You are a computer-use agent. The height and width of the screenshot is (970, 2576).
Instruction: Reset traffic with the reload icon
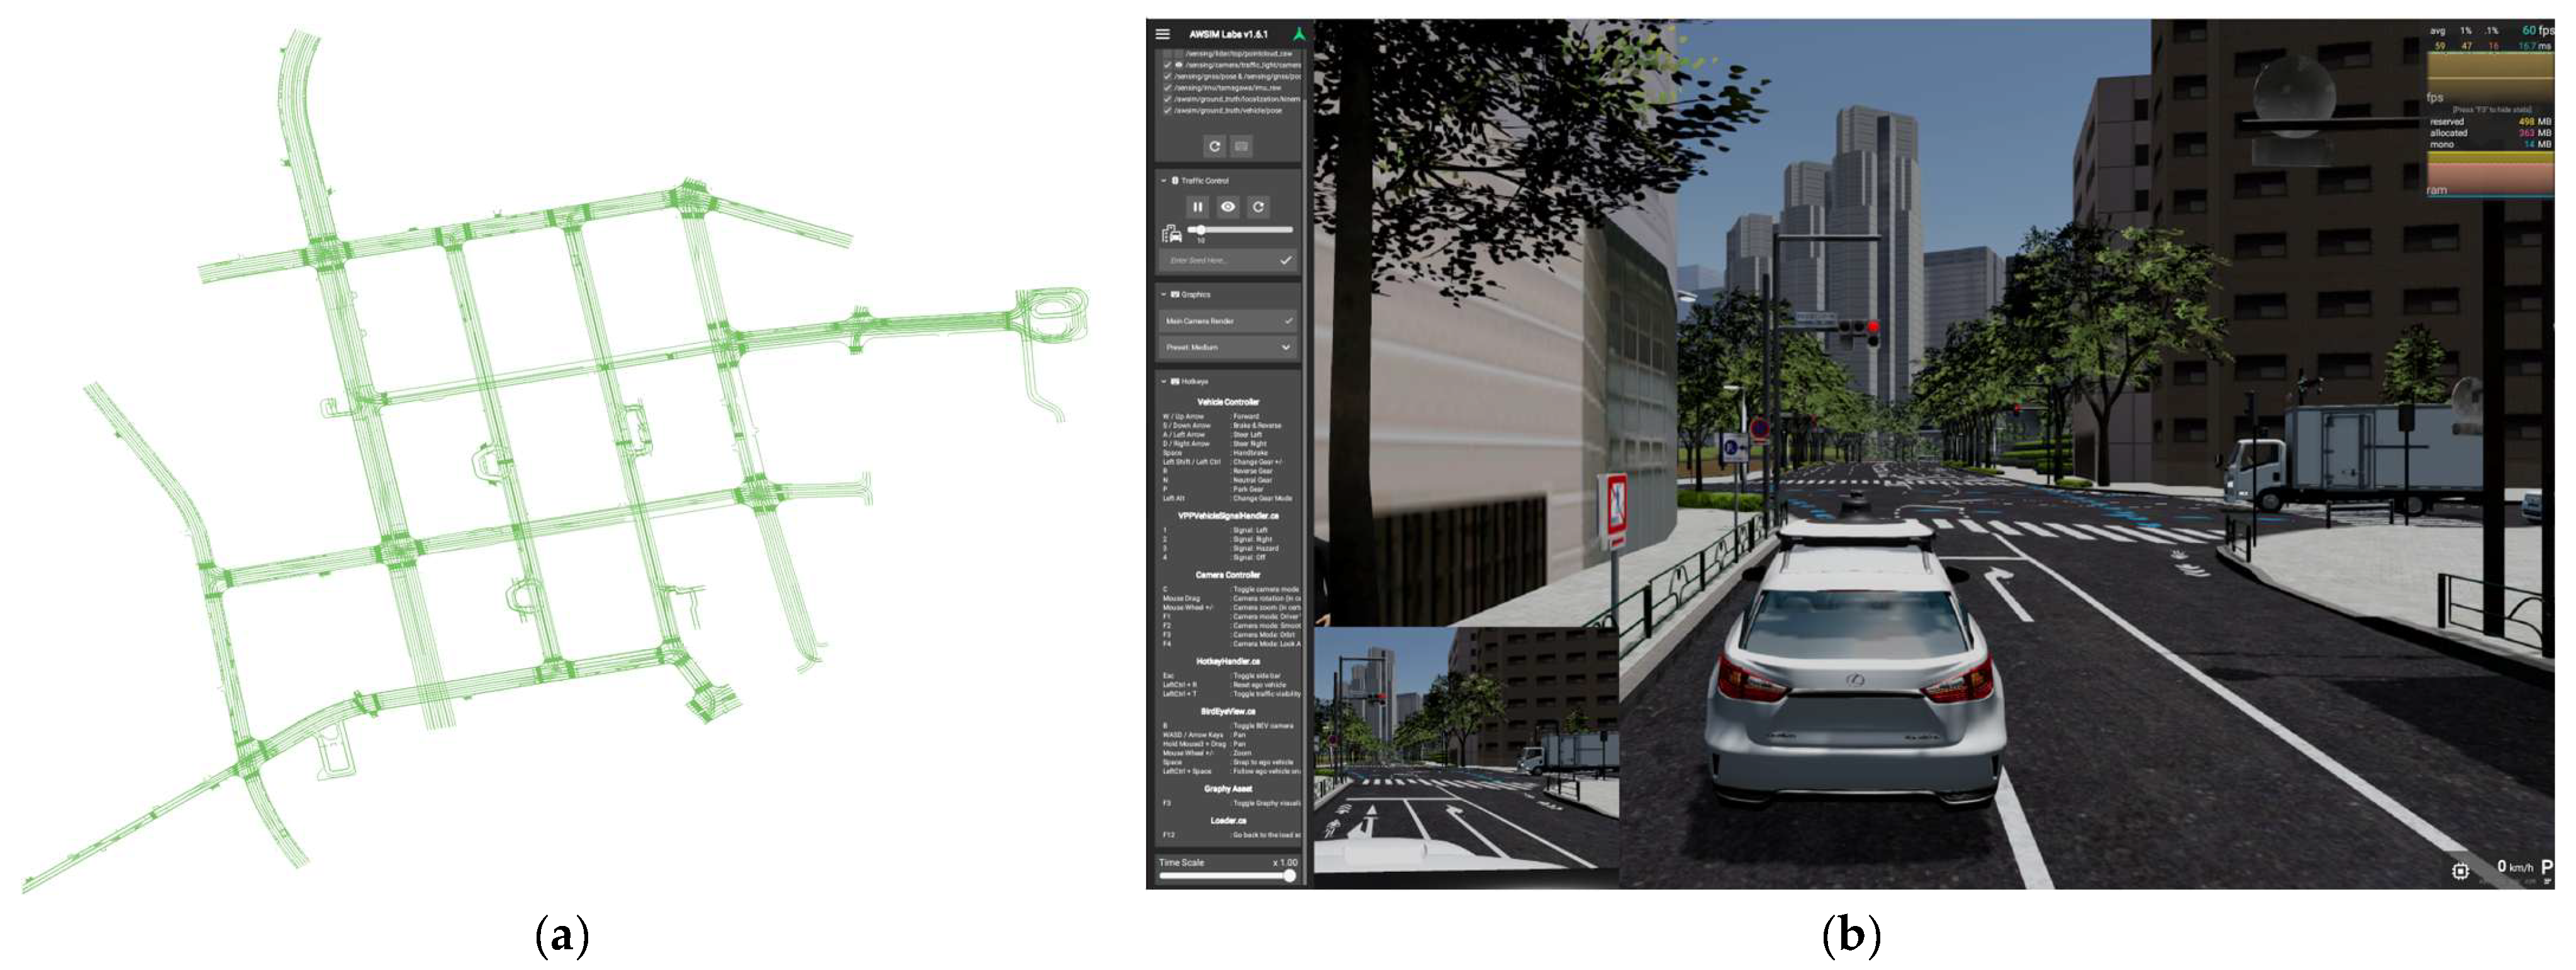point(1259,207)
